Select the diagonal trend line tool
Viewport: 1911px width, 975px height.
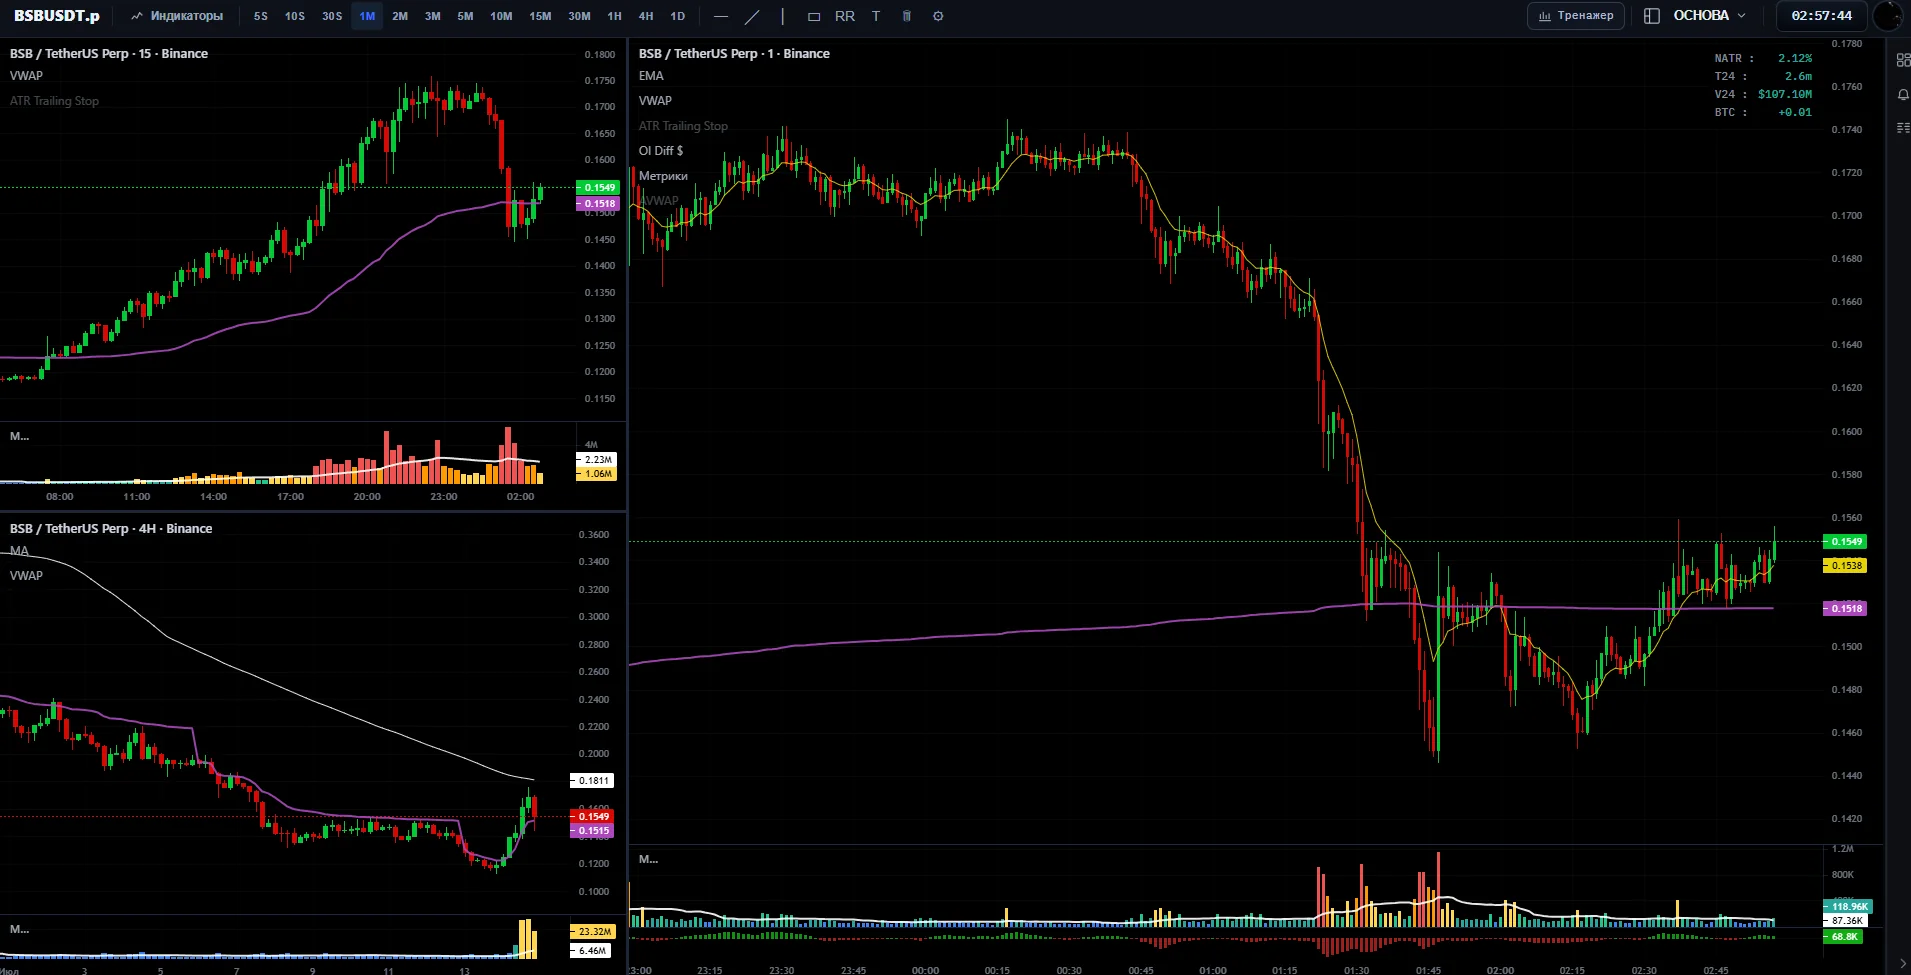tap(752, 16)
